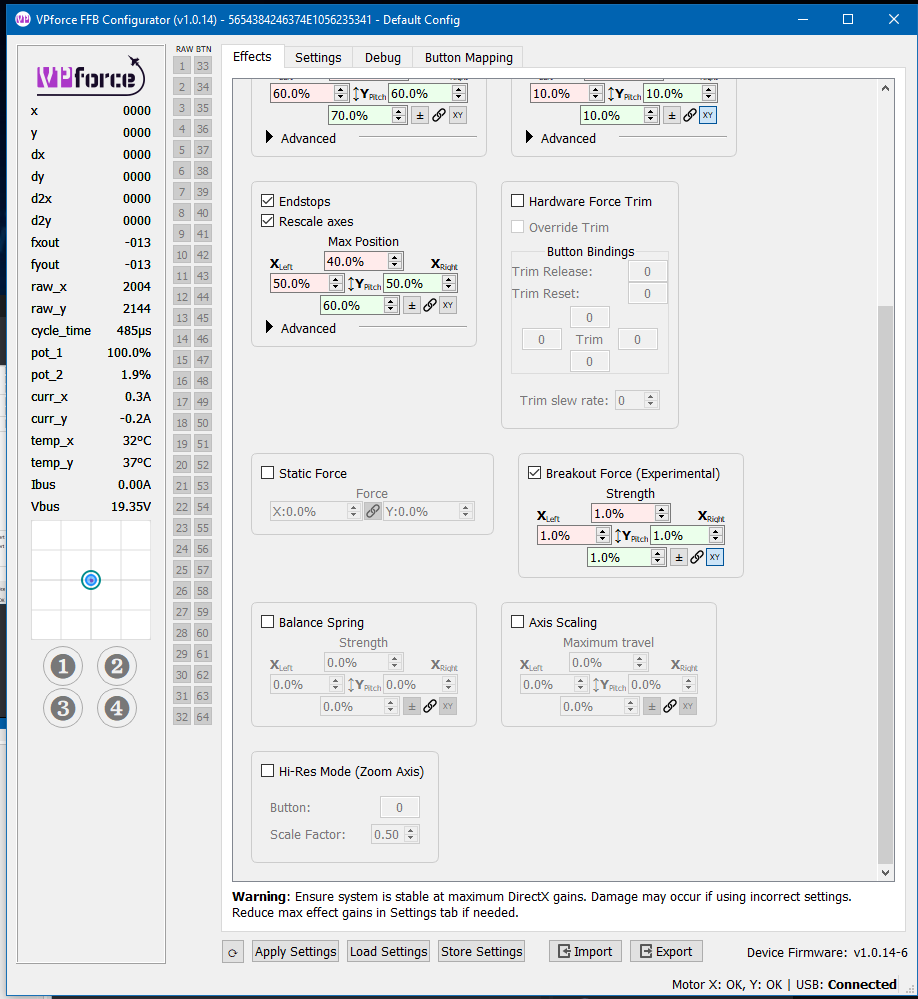Click the Store Settings button
918x999 pixels.
(x=482, y=951)
